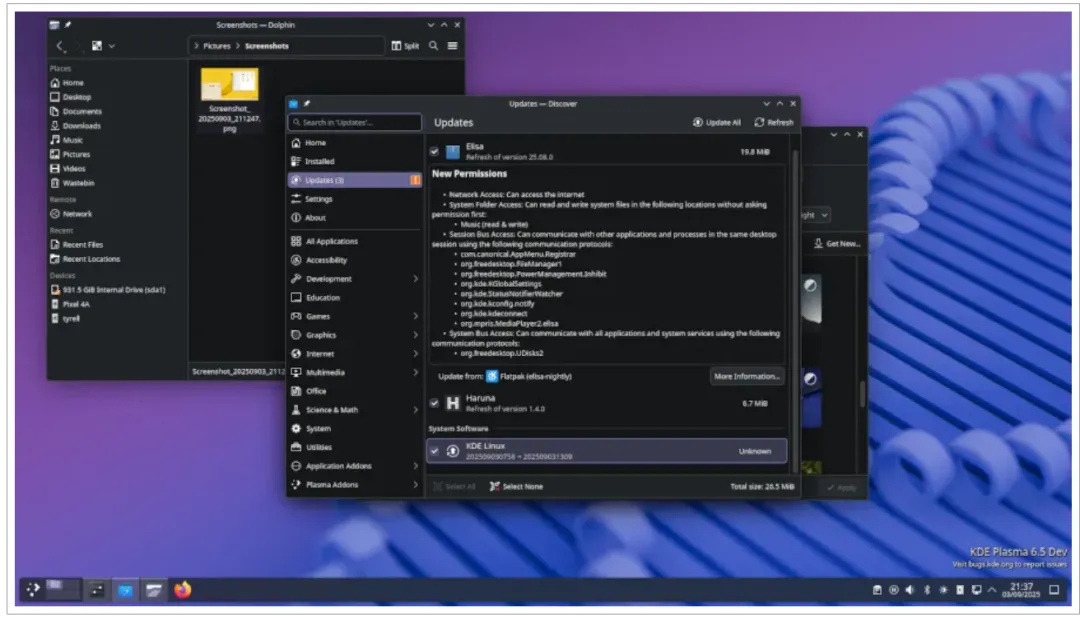Viewport: 1080px width, 617px height.
Task: Select Updates (3) in Discover sidebar
Action: [355, 180]
